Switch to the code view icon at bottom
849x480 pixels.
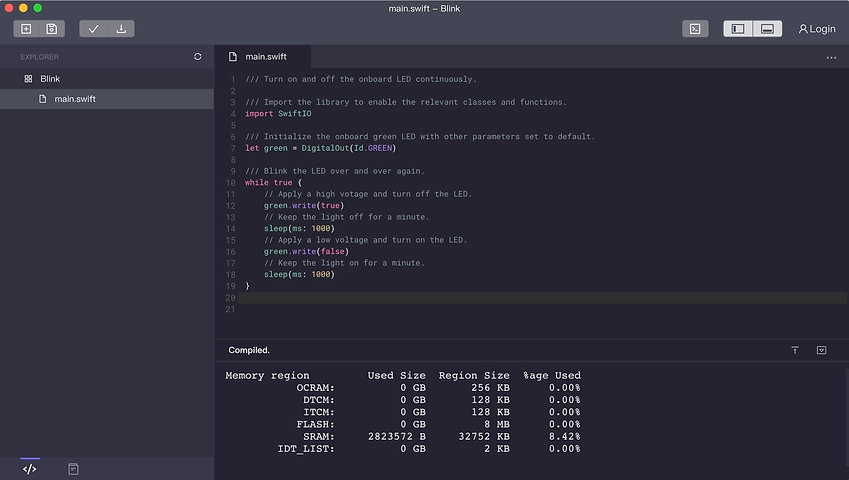tap(30, 469)
